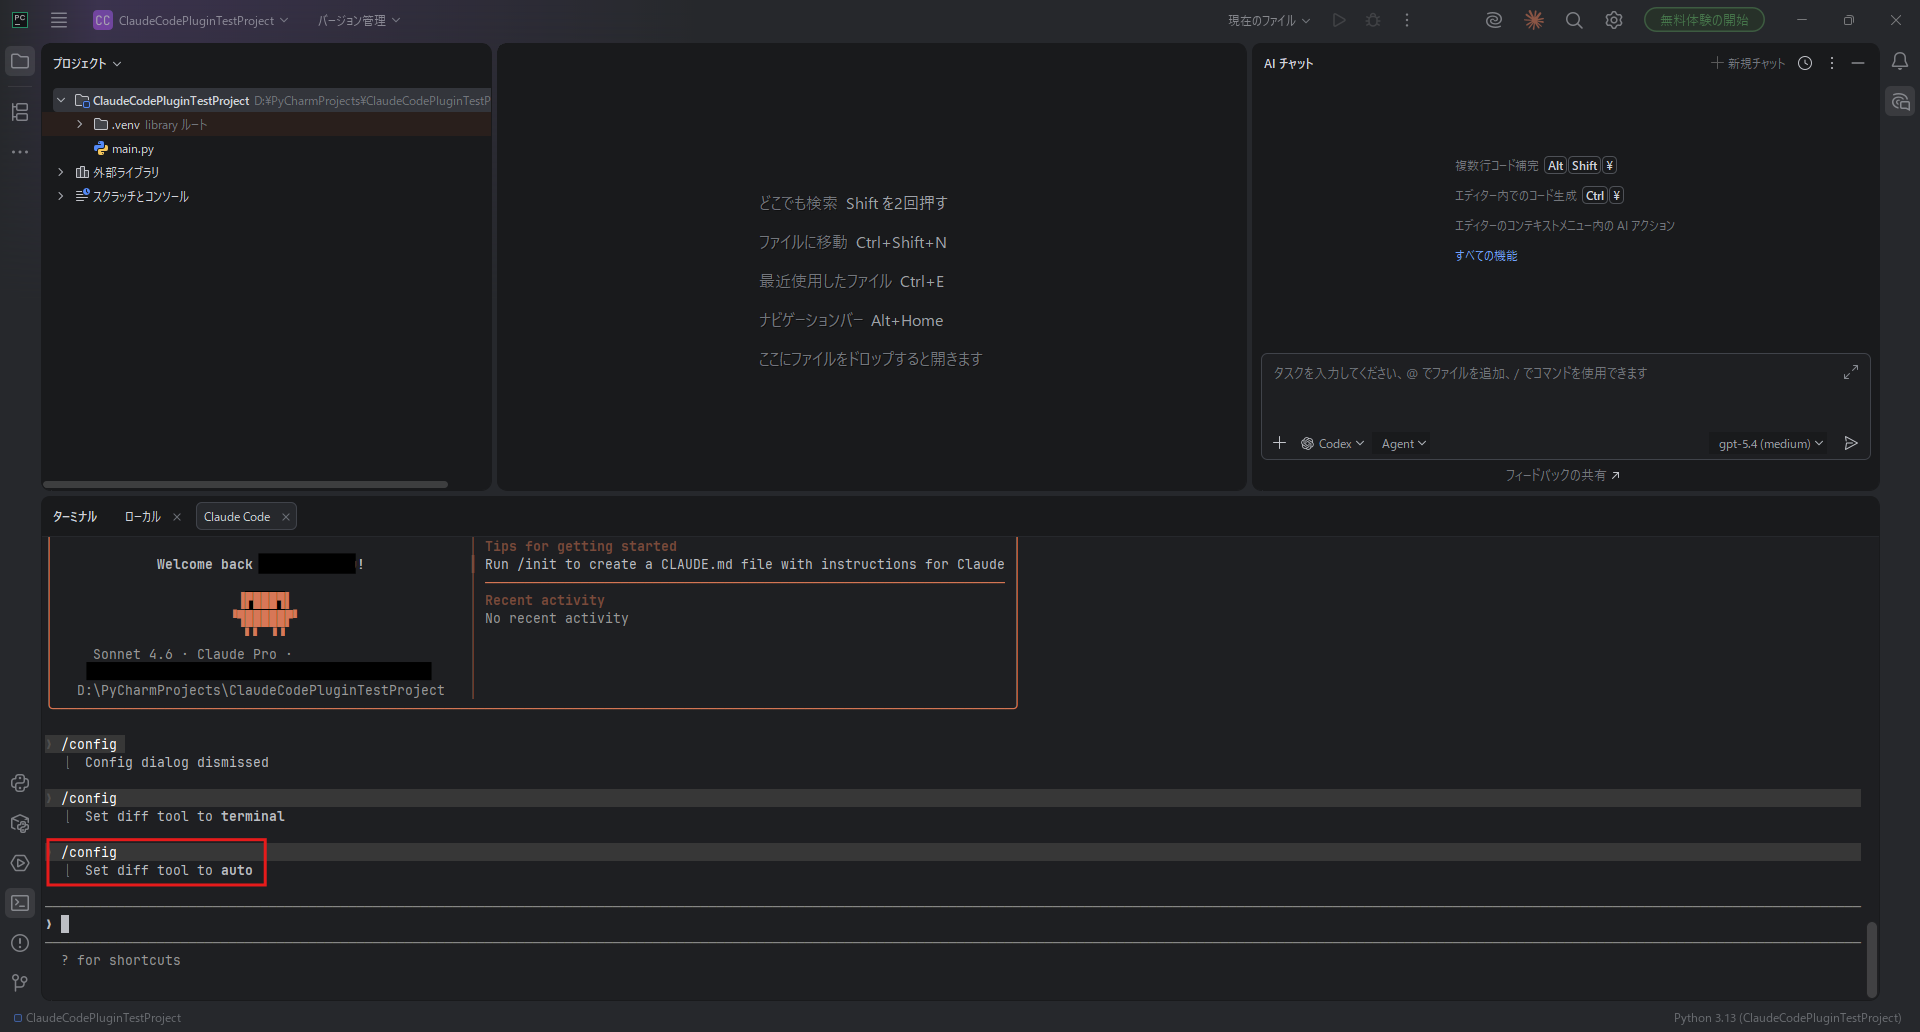Open Search Everywhere magnifier icon

click(x=1573, y=20)
